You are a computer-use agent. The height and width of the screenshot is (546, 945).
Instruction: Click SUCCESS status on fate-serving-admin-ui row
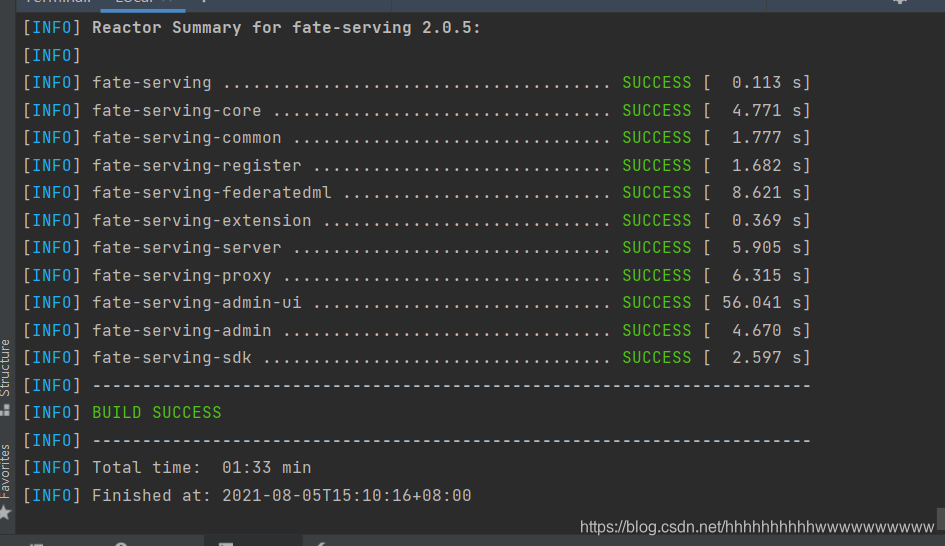tap(657, 303)
